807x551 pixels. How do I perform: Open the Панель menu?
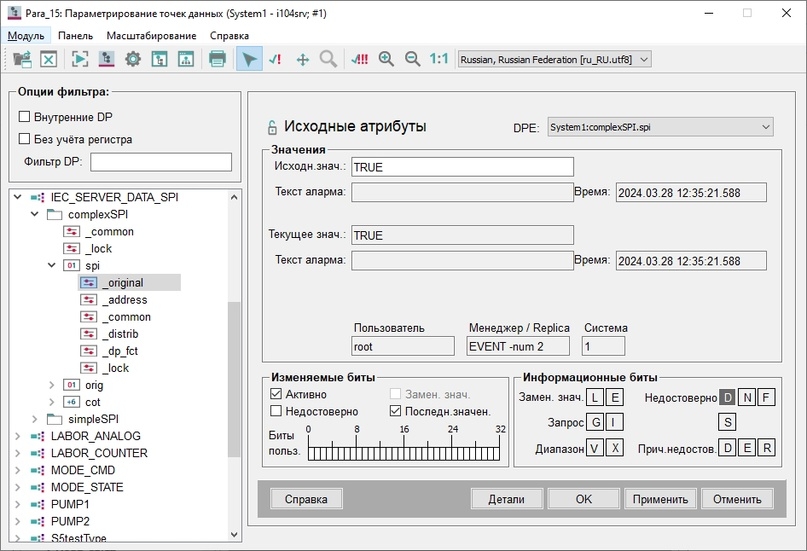pos(76,35)
